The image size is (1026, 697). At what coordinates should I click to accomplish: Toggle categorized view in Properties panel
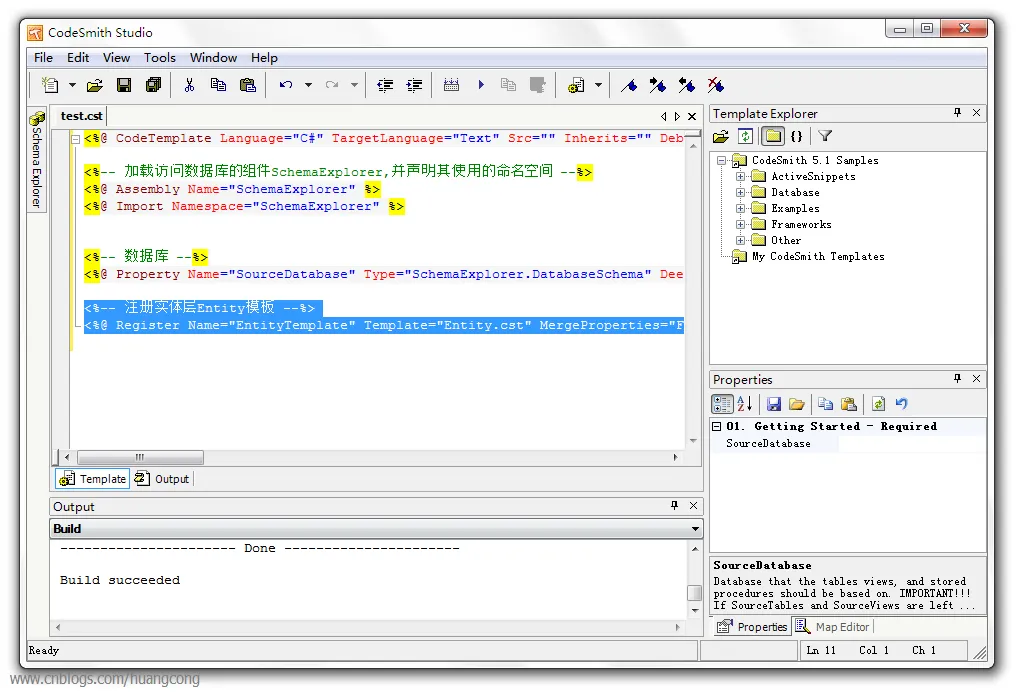point(721,404)
